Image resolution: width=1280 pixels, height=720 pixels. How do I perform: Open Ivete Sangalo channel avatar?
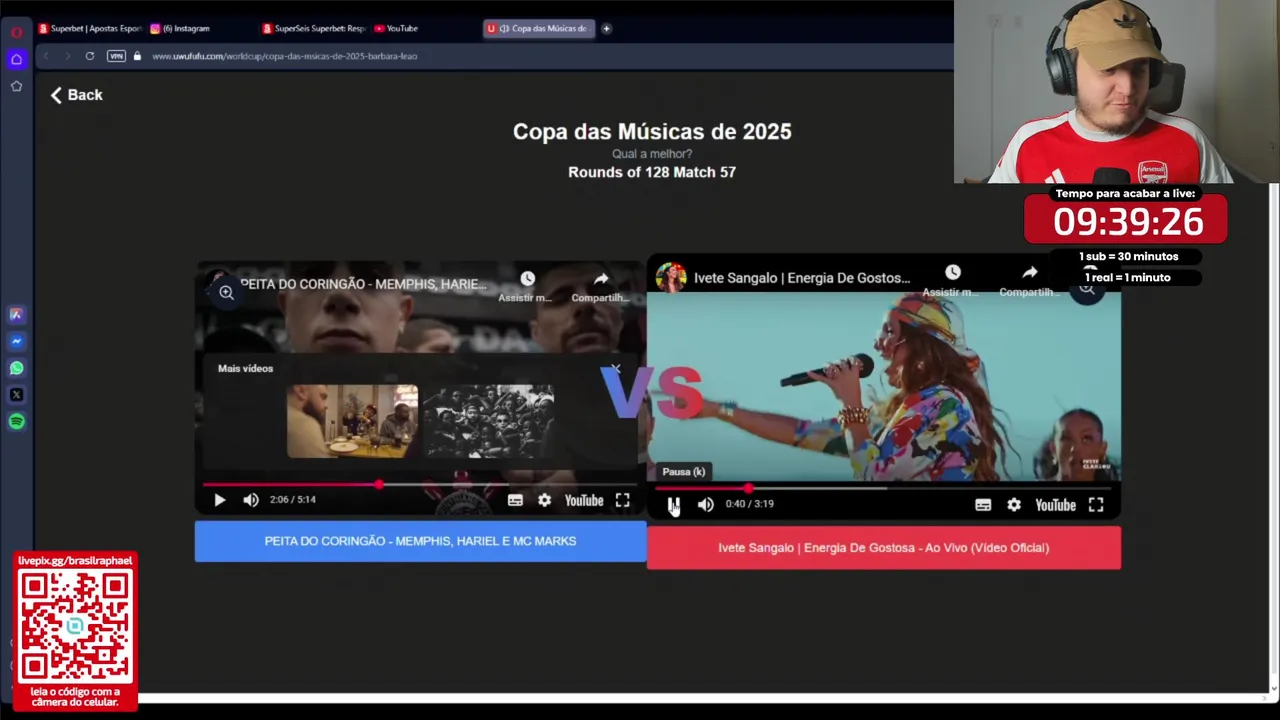pyautogui.click(x=671, y=278)
